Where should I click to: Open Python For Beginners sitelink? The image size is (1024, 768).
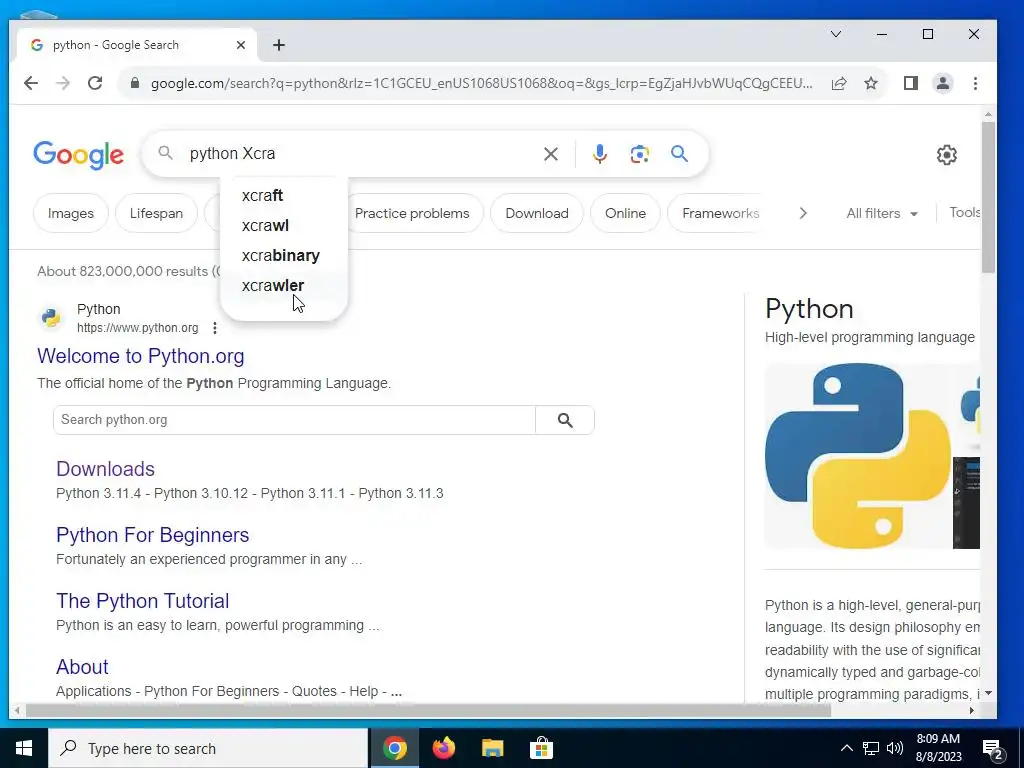[152, 535]
